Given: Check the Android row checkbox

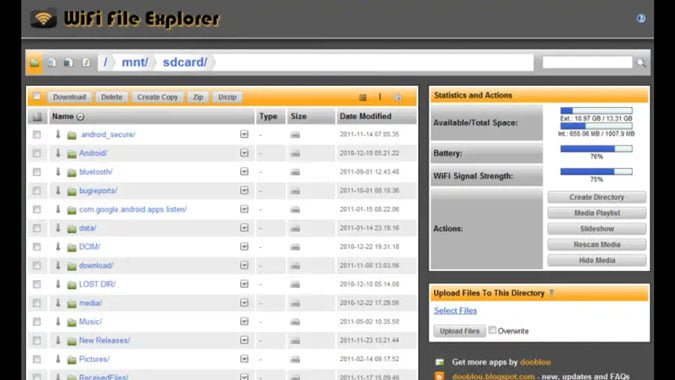Looking at the screenshot, I should point(37,153).
